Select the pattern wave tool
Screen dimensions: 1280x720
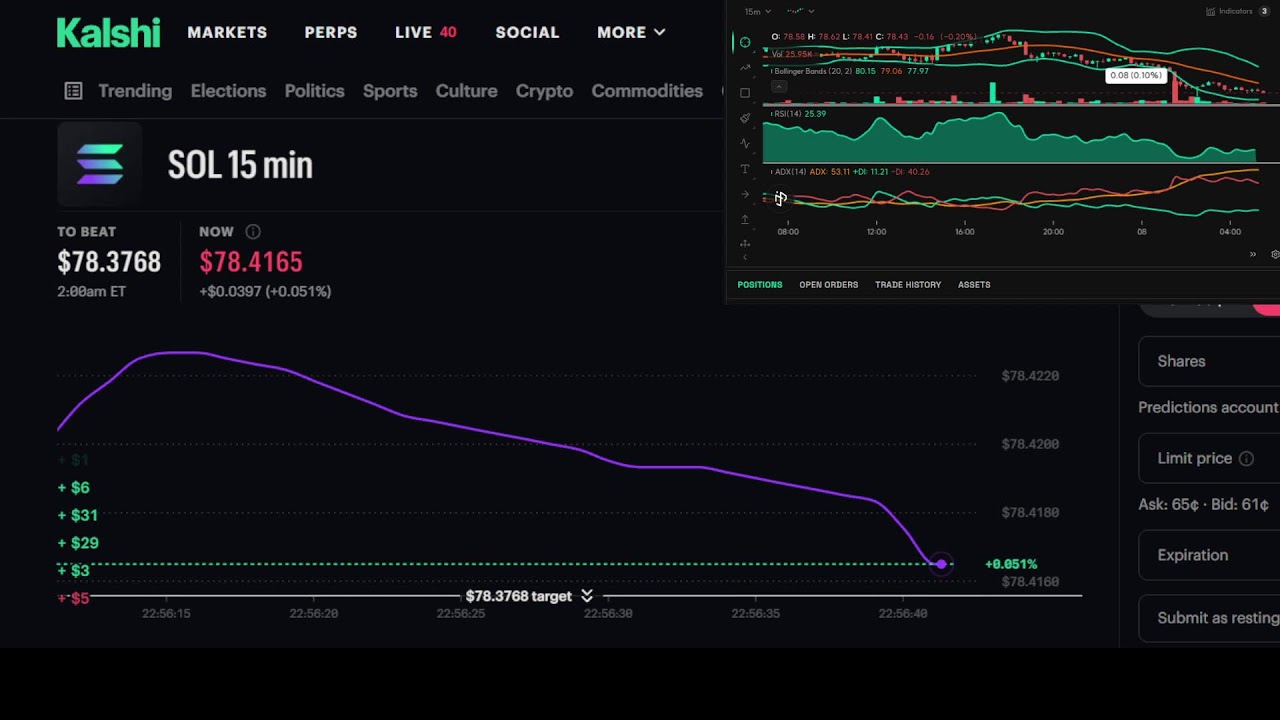[x=745, y=144]
